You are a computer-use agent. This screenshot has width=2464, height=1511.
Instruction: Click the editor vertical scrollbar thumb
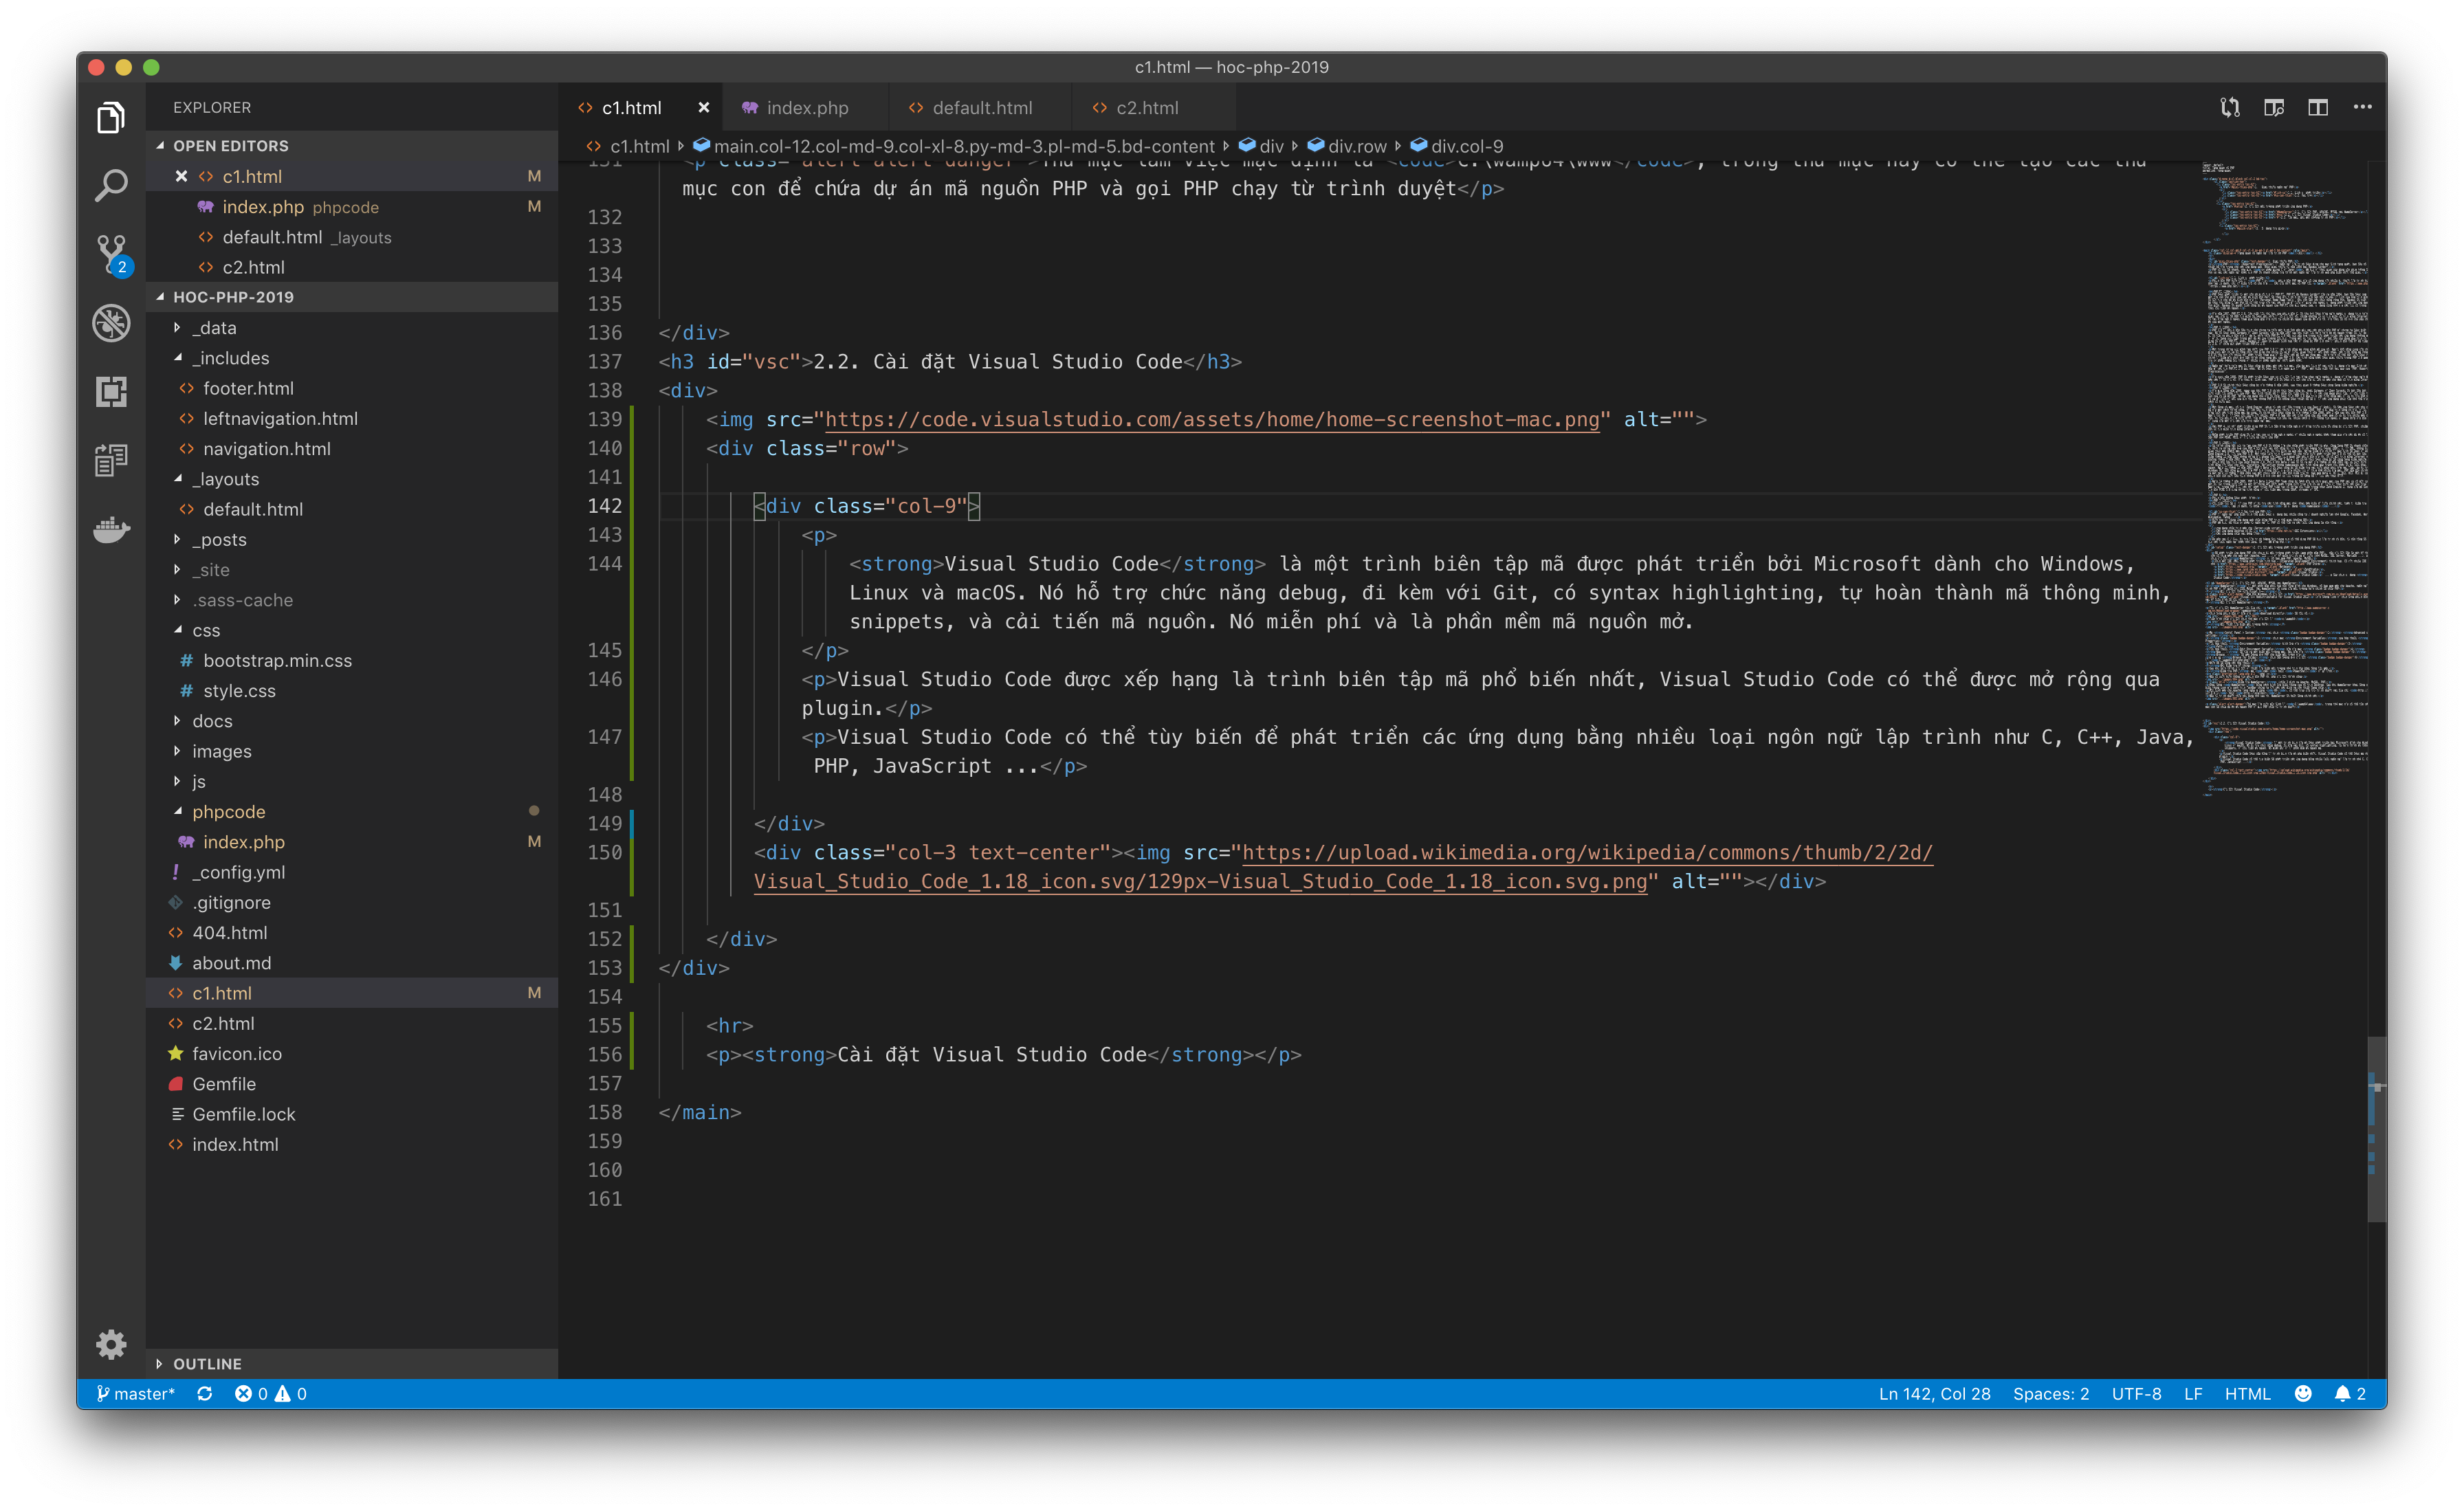click(x=2376, y=1129)
